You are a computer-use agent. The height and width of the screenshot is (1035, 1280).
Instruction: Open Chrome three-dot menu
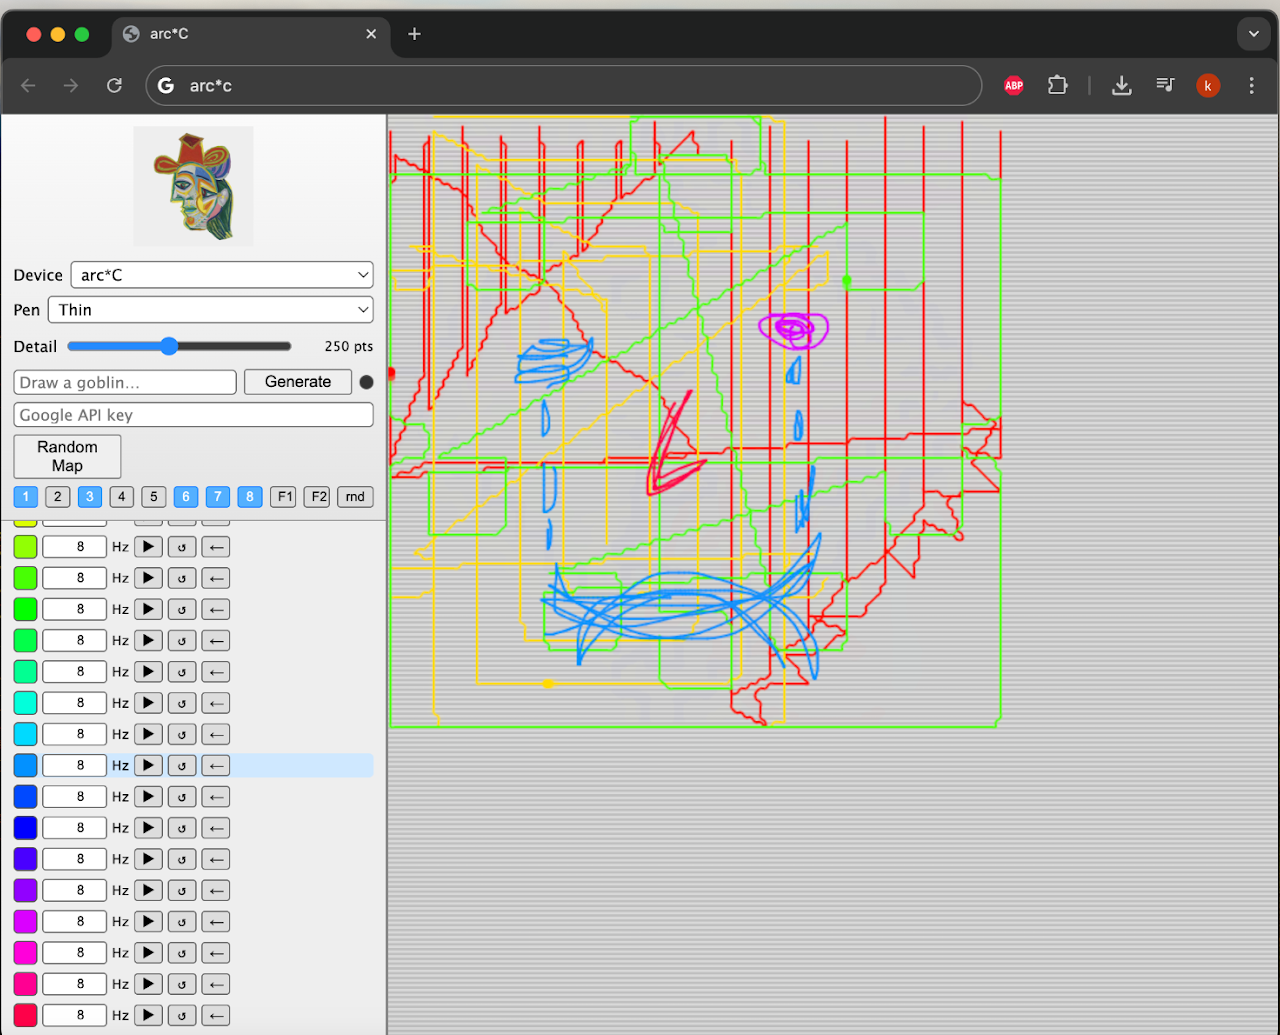tap(1251, 86)
